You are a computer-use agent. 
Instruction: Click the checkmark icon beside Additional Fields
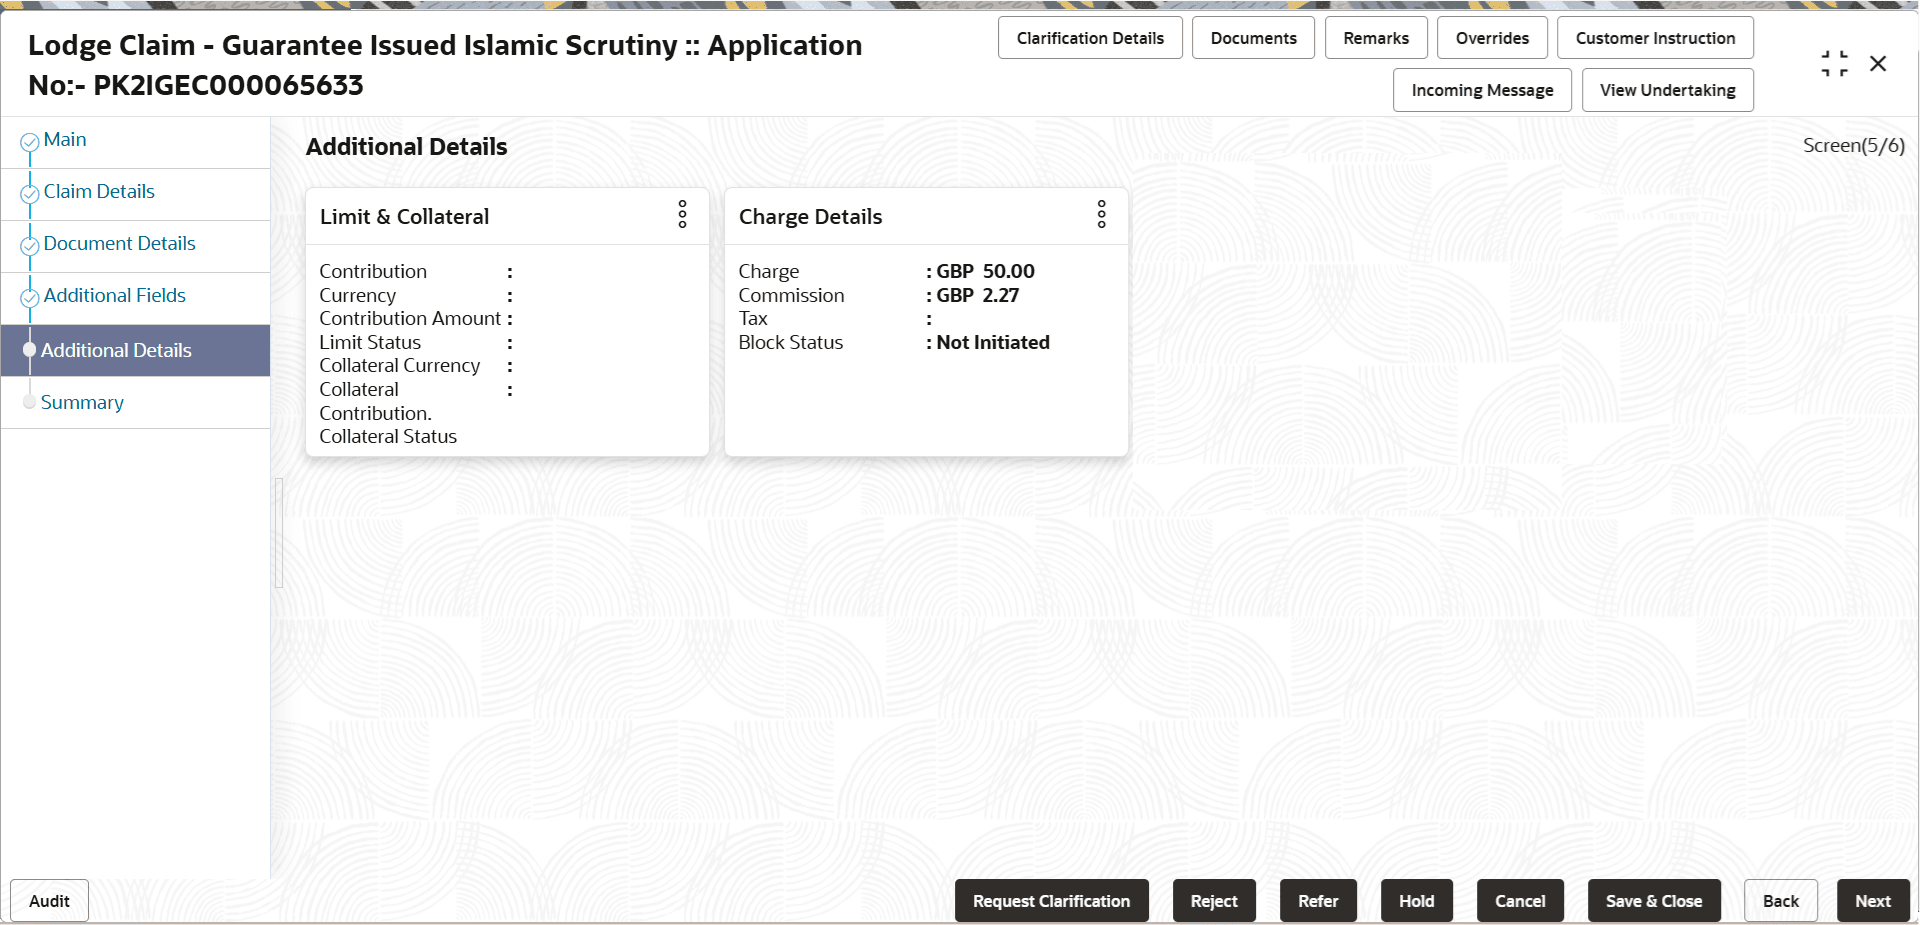29,295
